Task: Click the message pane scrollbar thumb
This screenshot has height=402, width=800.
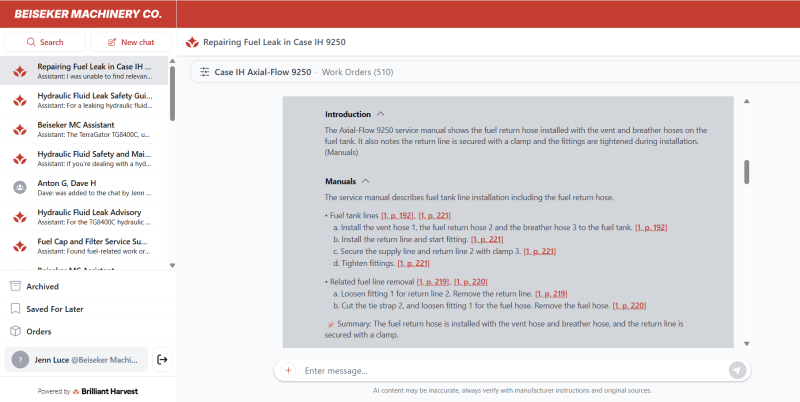Action: [x=746, y=172]
